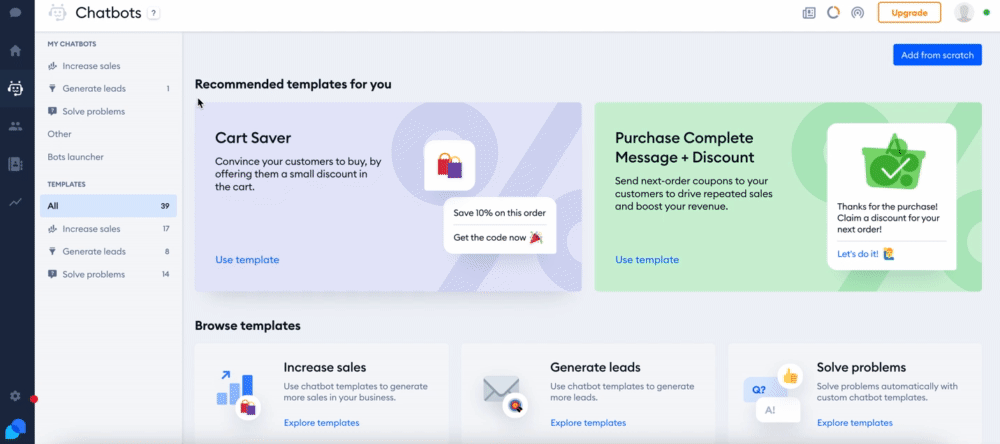Open Generate leads templates with 8 items
The image size is (1000, 444).
[108, 251]
